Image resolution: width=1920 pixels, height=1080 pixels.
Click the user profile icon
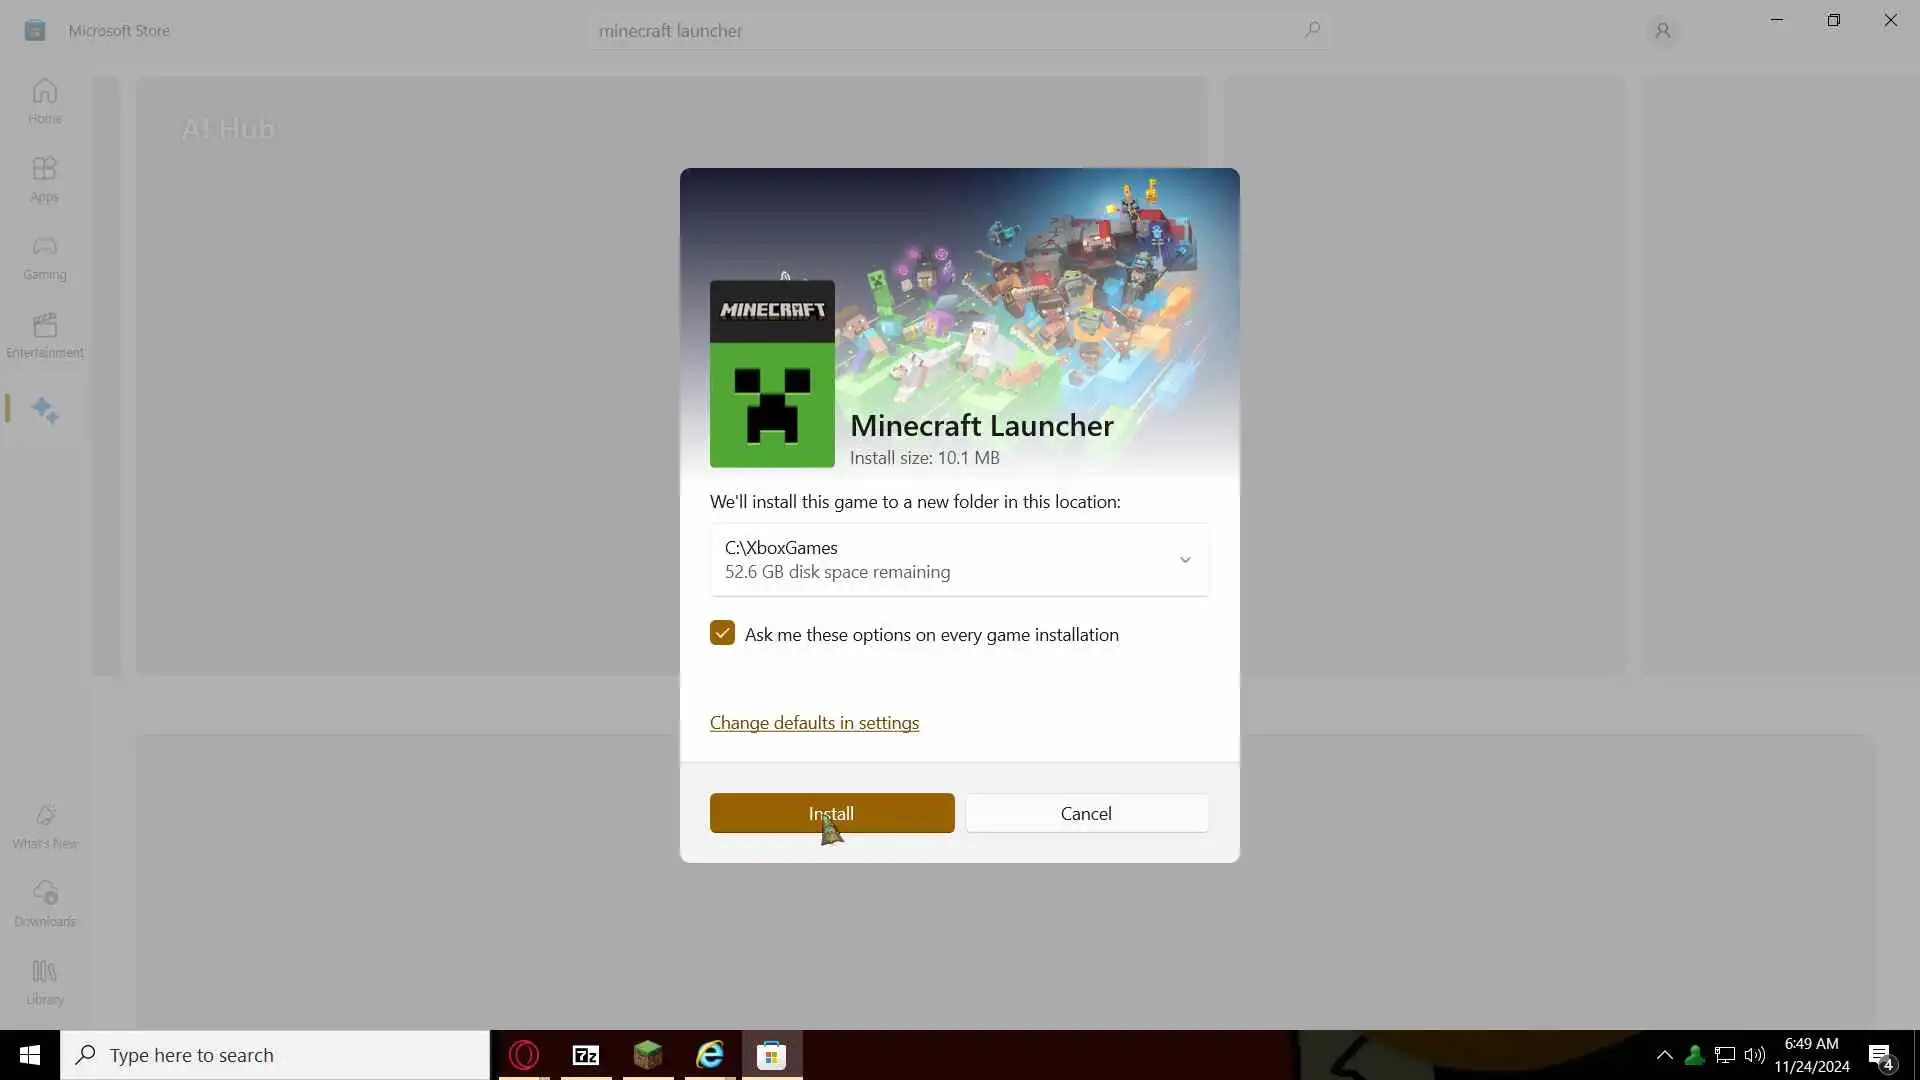click(1663, 31)
